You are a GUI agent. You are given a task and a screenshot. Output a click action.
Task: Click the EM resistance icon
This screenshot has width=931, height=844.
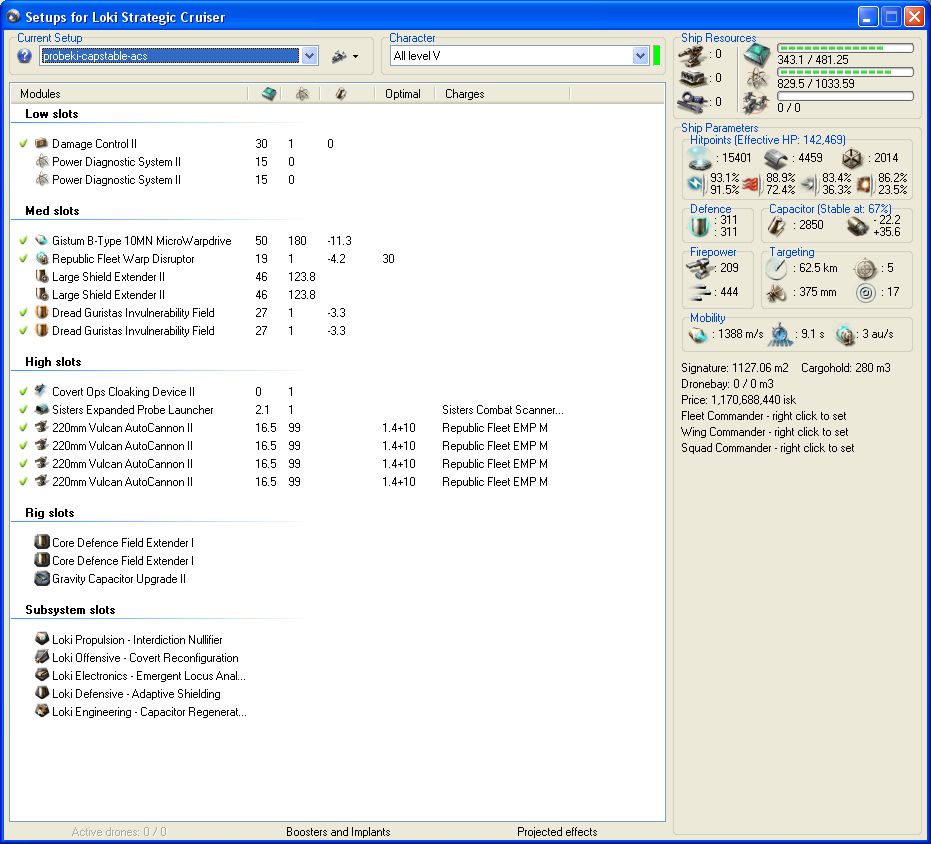click(x=695, y=184)
